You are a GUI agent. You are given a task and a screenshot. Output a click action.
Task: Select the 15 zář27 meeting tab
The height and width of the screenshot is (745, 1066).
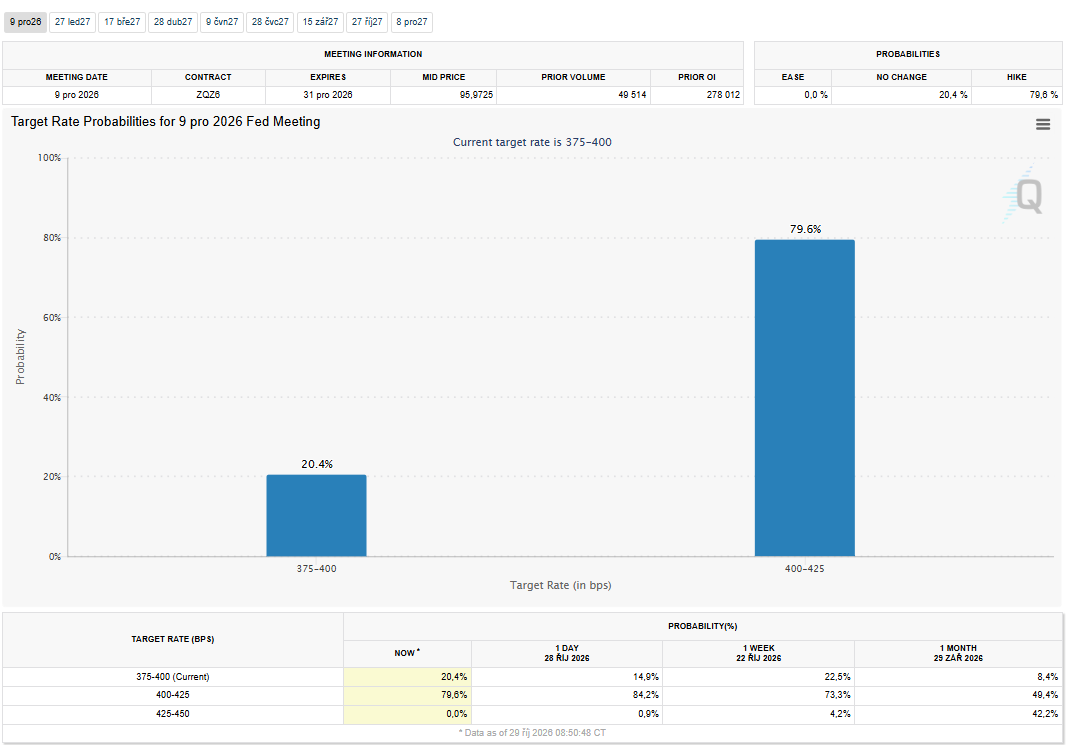click(320, 22)
